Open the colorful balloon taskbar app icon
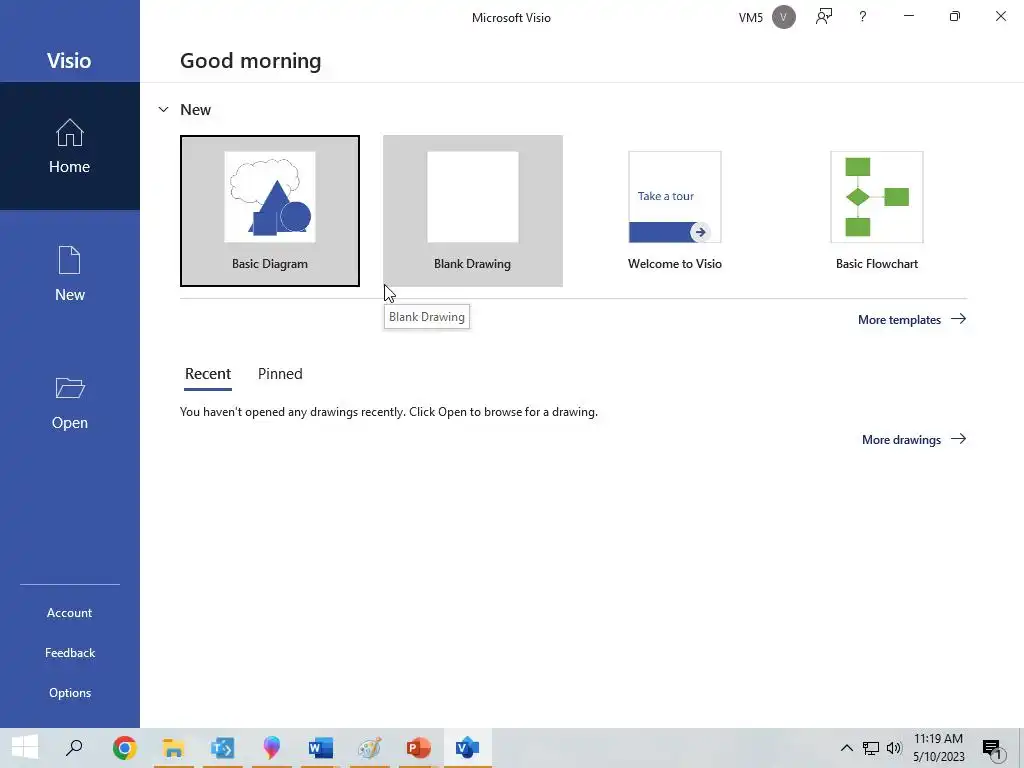The image size is (1024, 768). 272,748
